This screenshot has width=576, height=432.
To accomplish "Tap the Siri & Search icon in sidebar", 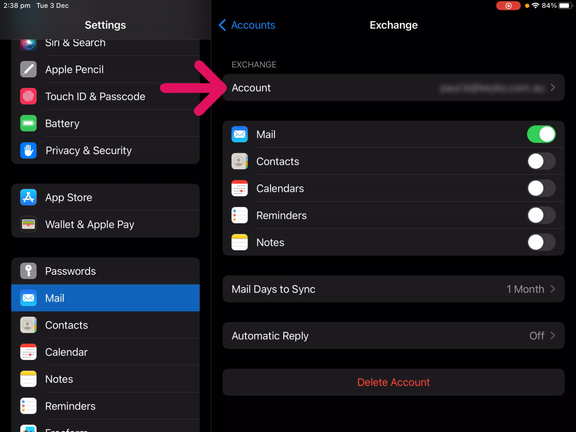I will pyautogui.click(x=28, y=43).
